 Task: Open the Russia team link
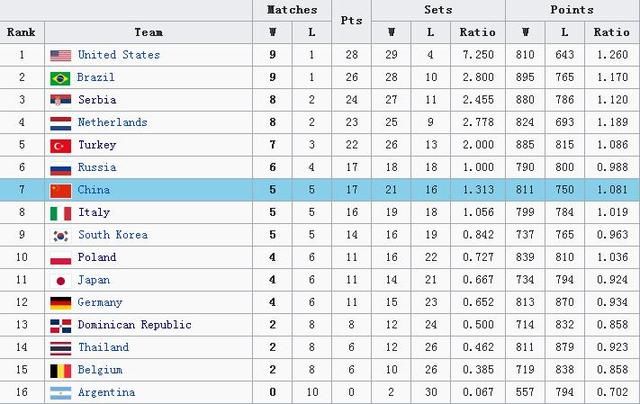coord(96,167)
